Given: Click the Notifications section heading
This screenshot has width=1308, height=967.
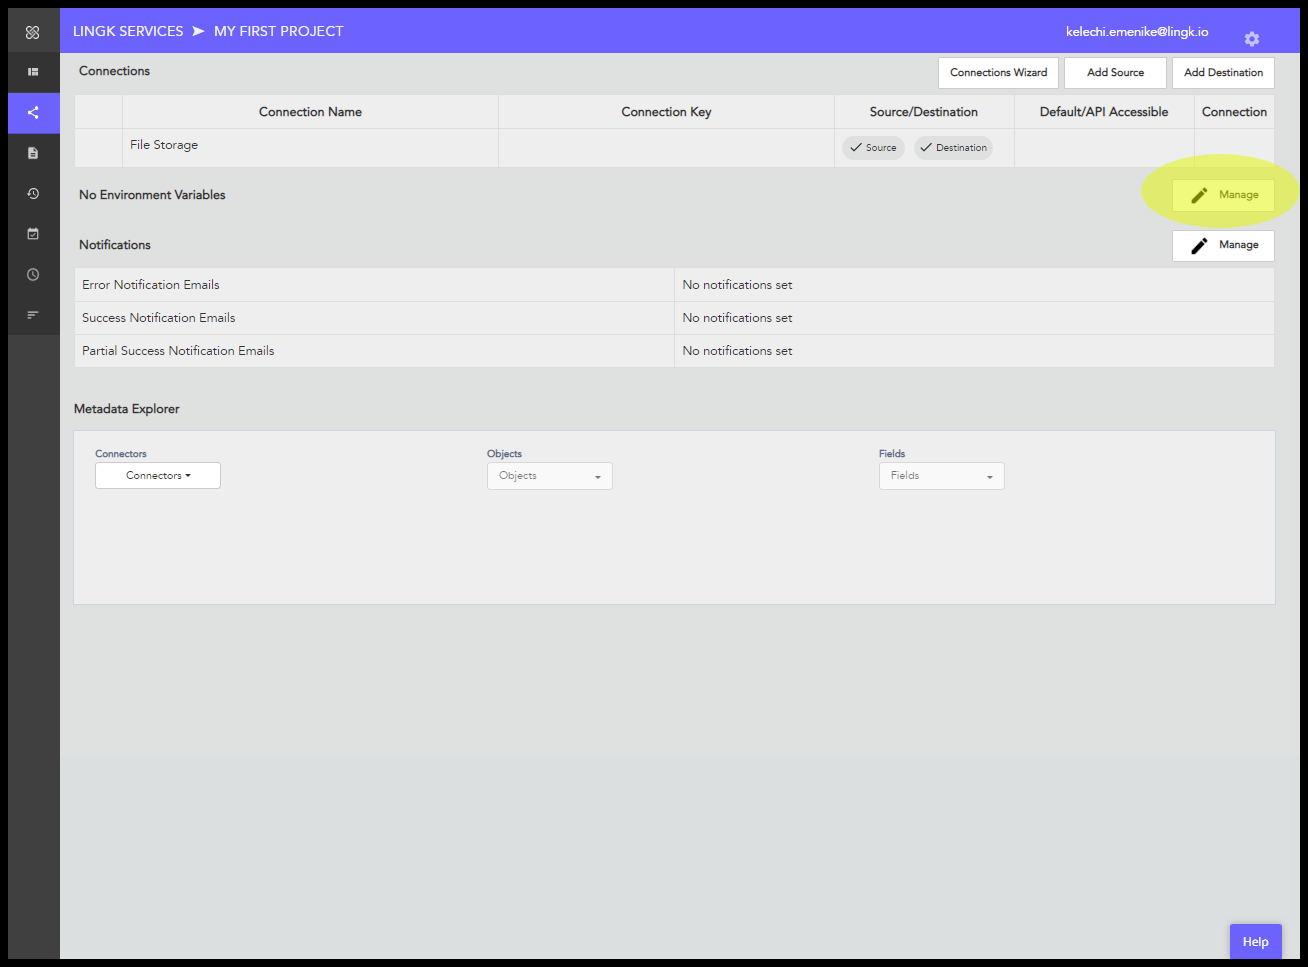Looking at the screenshot, I should click(x=115, y=245).
